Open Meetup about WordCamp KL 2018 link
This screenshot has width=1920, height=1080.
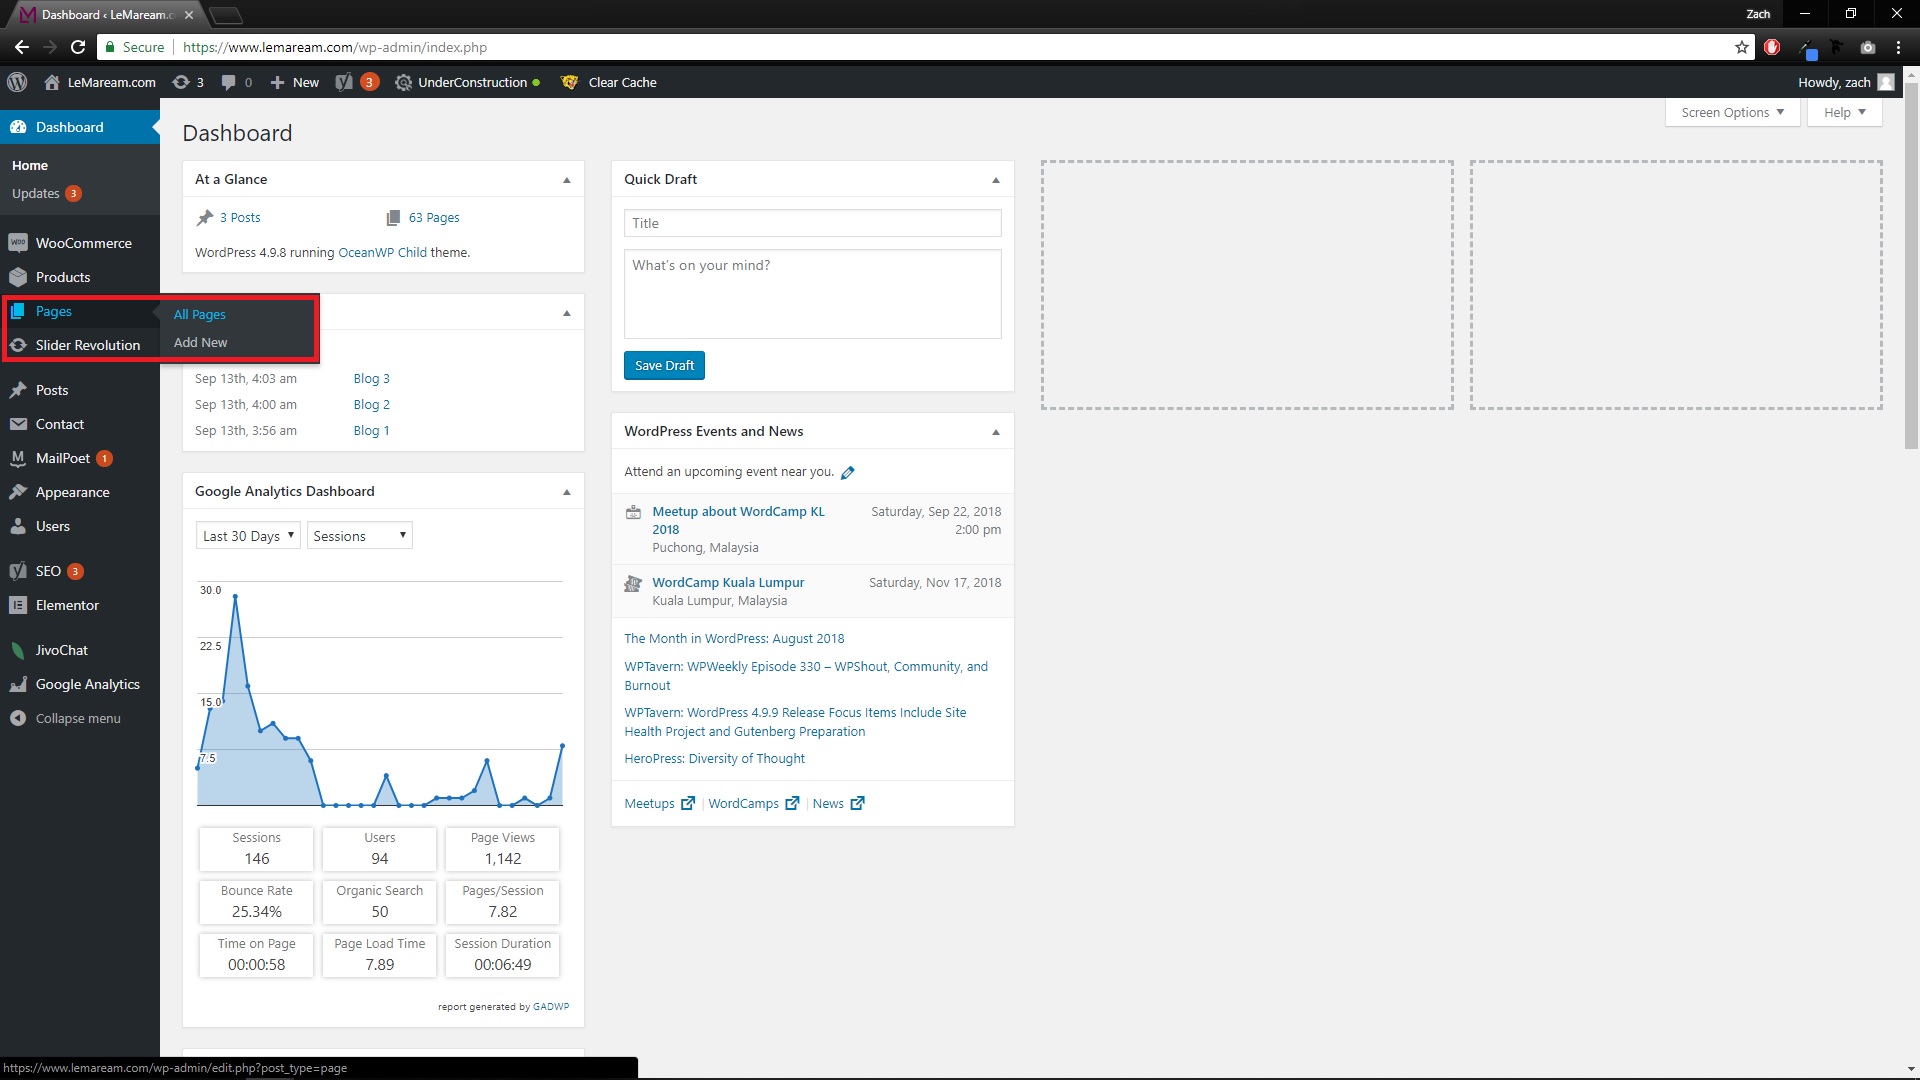click(738, 520)
